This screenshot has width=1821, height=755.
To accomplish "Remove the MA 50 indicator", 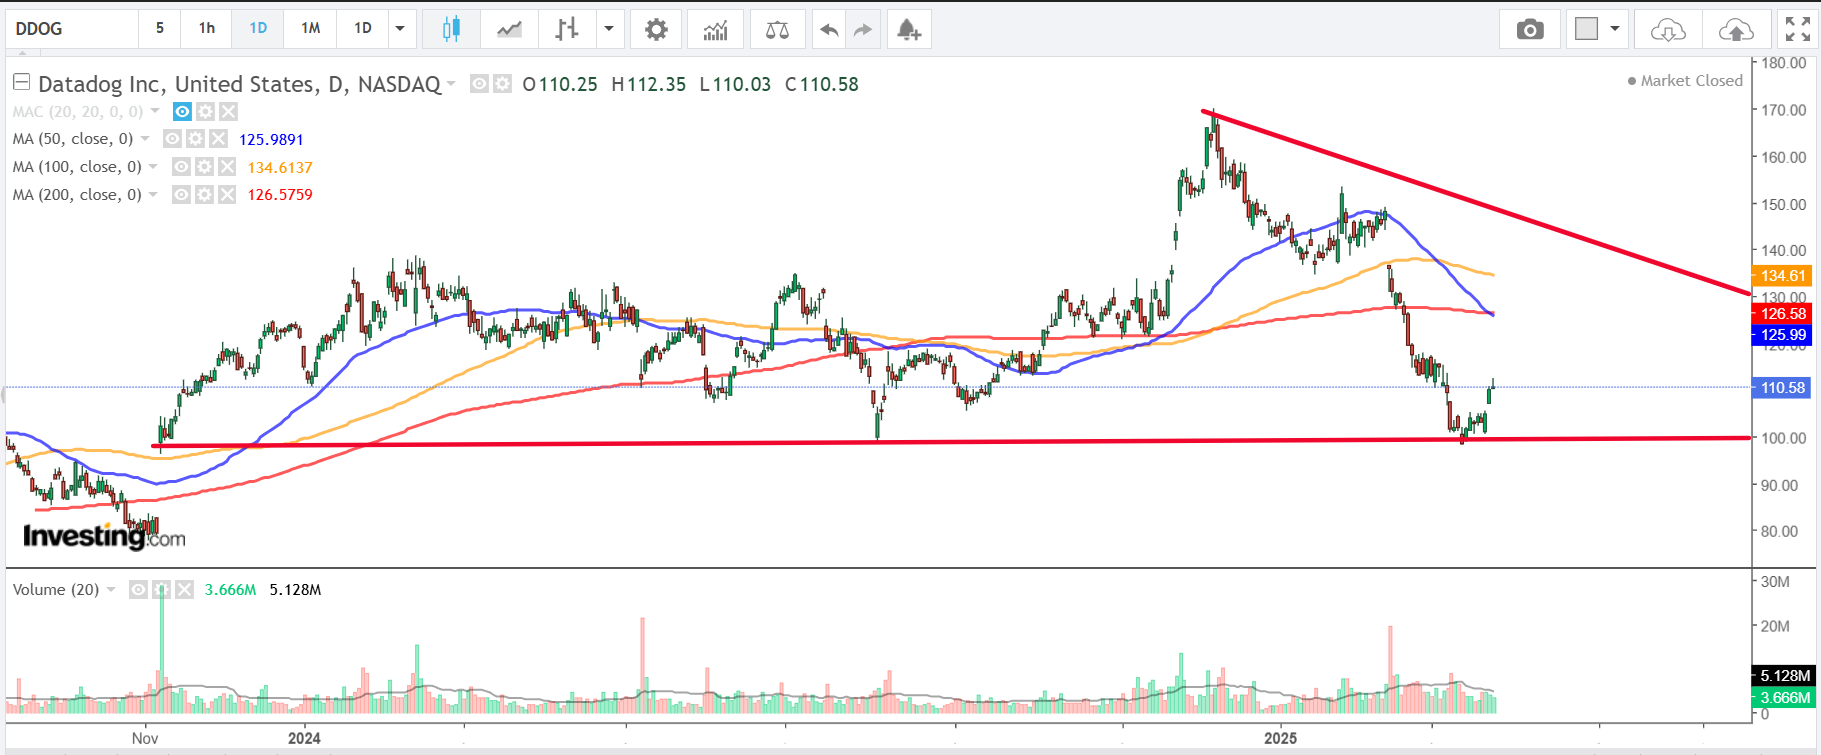I will coord(218,139).
